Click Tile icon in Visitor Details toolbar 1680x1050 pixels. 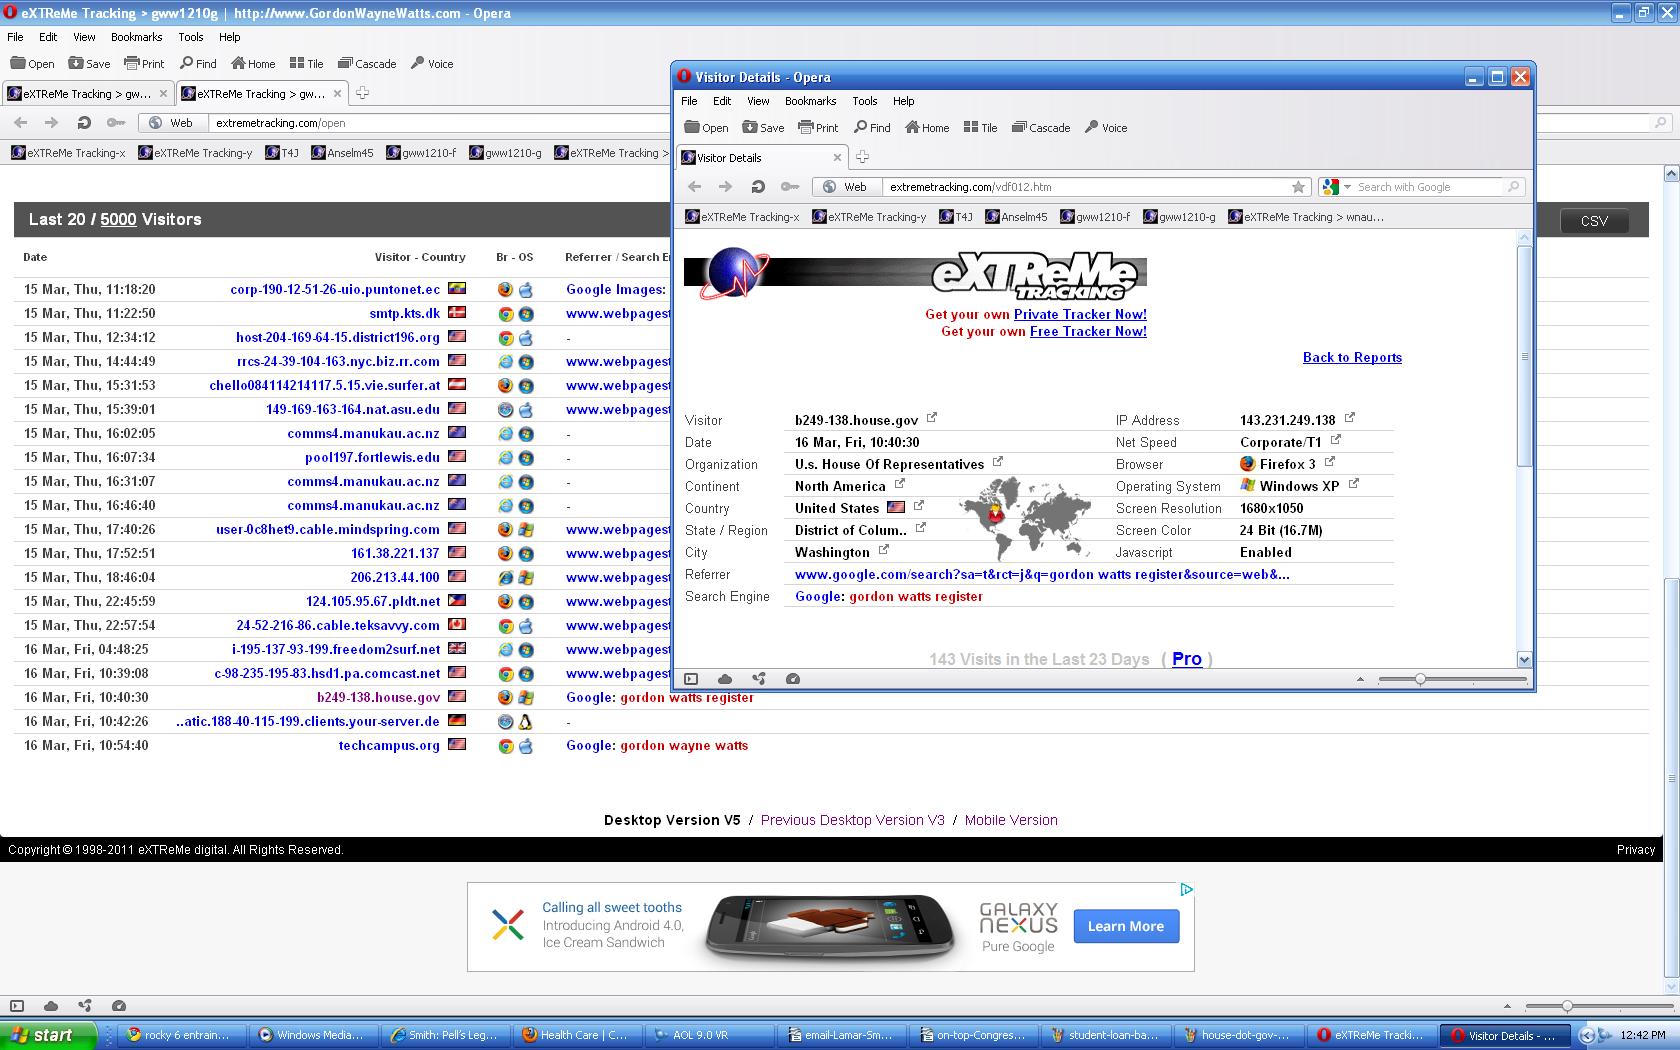click(x=970, y=127)
